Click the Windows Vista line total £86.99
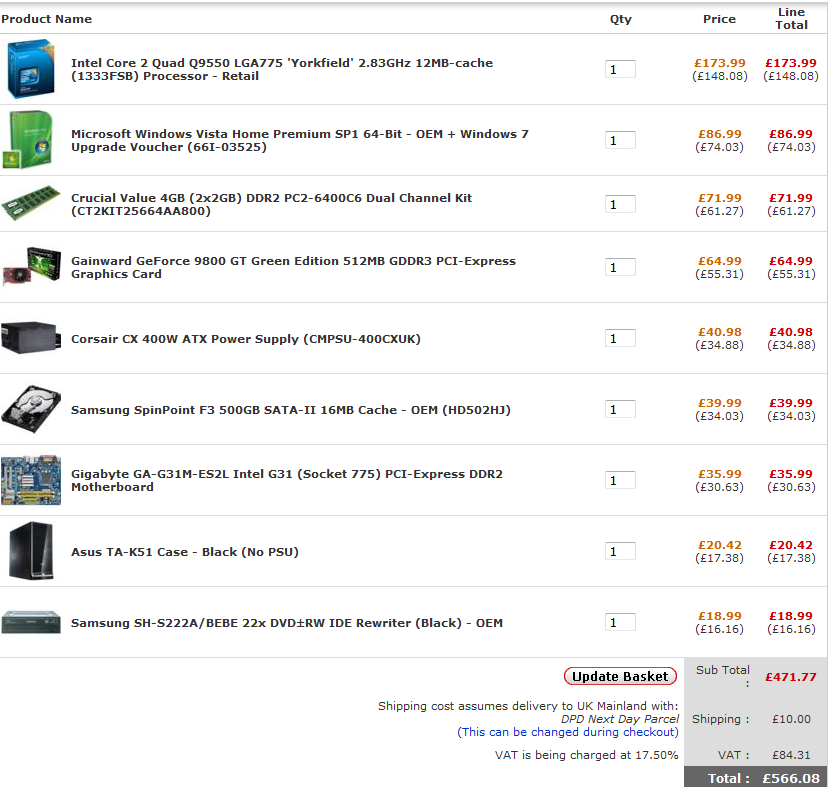Viewport: 835px width, 787px height. coord(791,134)
